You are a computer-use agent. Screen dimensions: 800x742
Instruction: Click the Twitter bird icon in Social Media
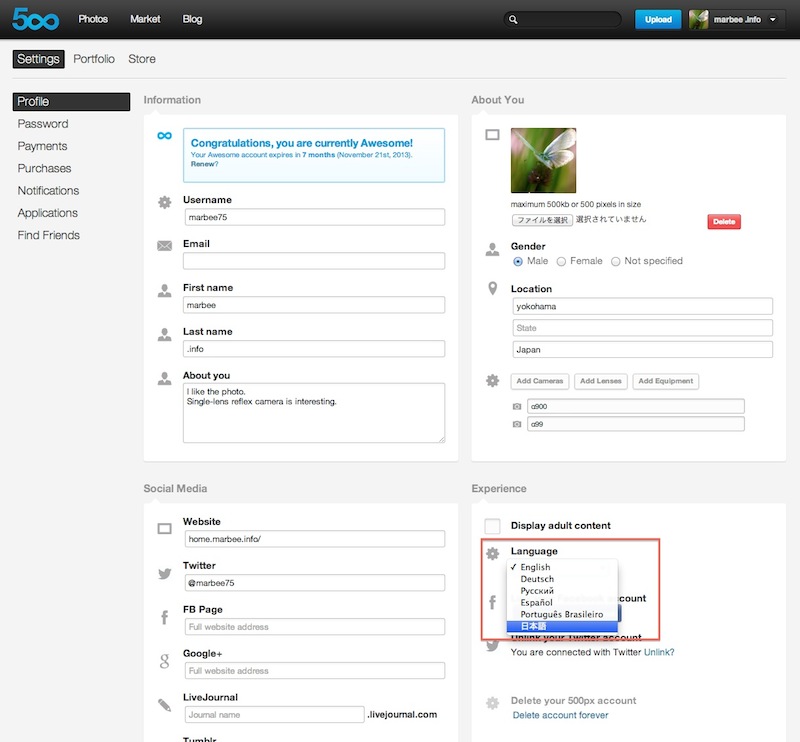point(164,574)
